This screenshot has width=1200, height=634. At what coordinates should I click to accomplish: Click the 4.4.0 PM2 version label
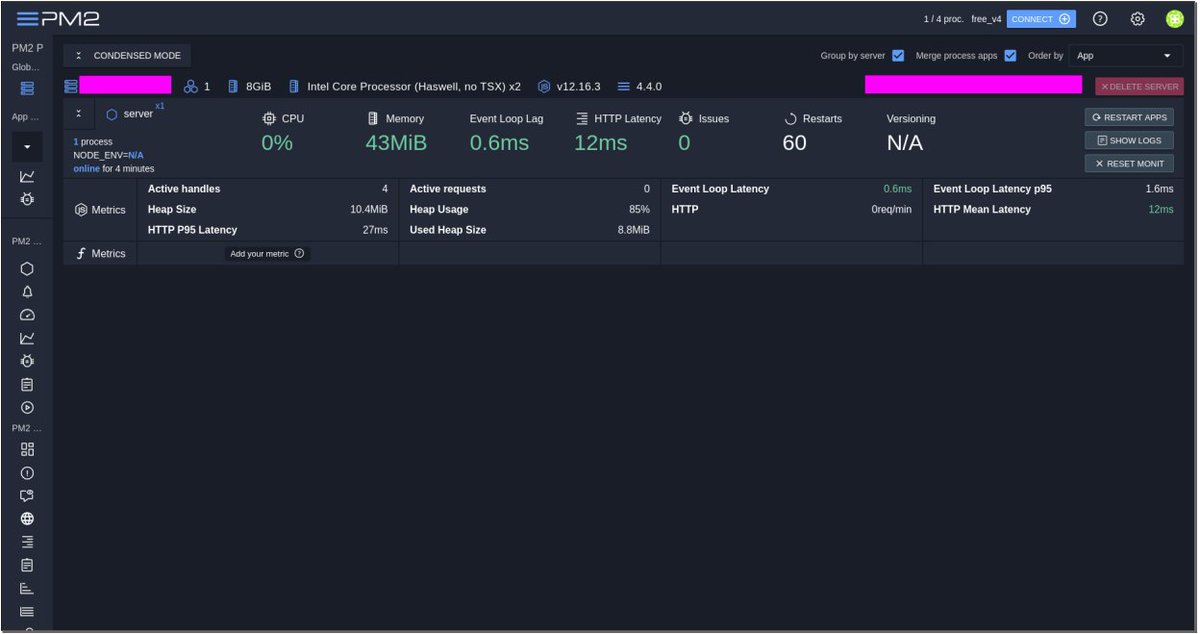point(648,87)
